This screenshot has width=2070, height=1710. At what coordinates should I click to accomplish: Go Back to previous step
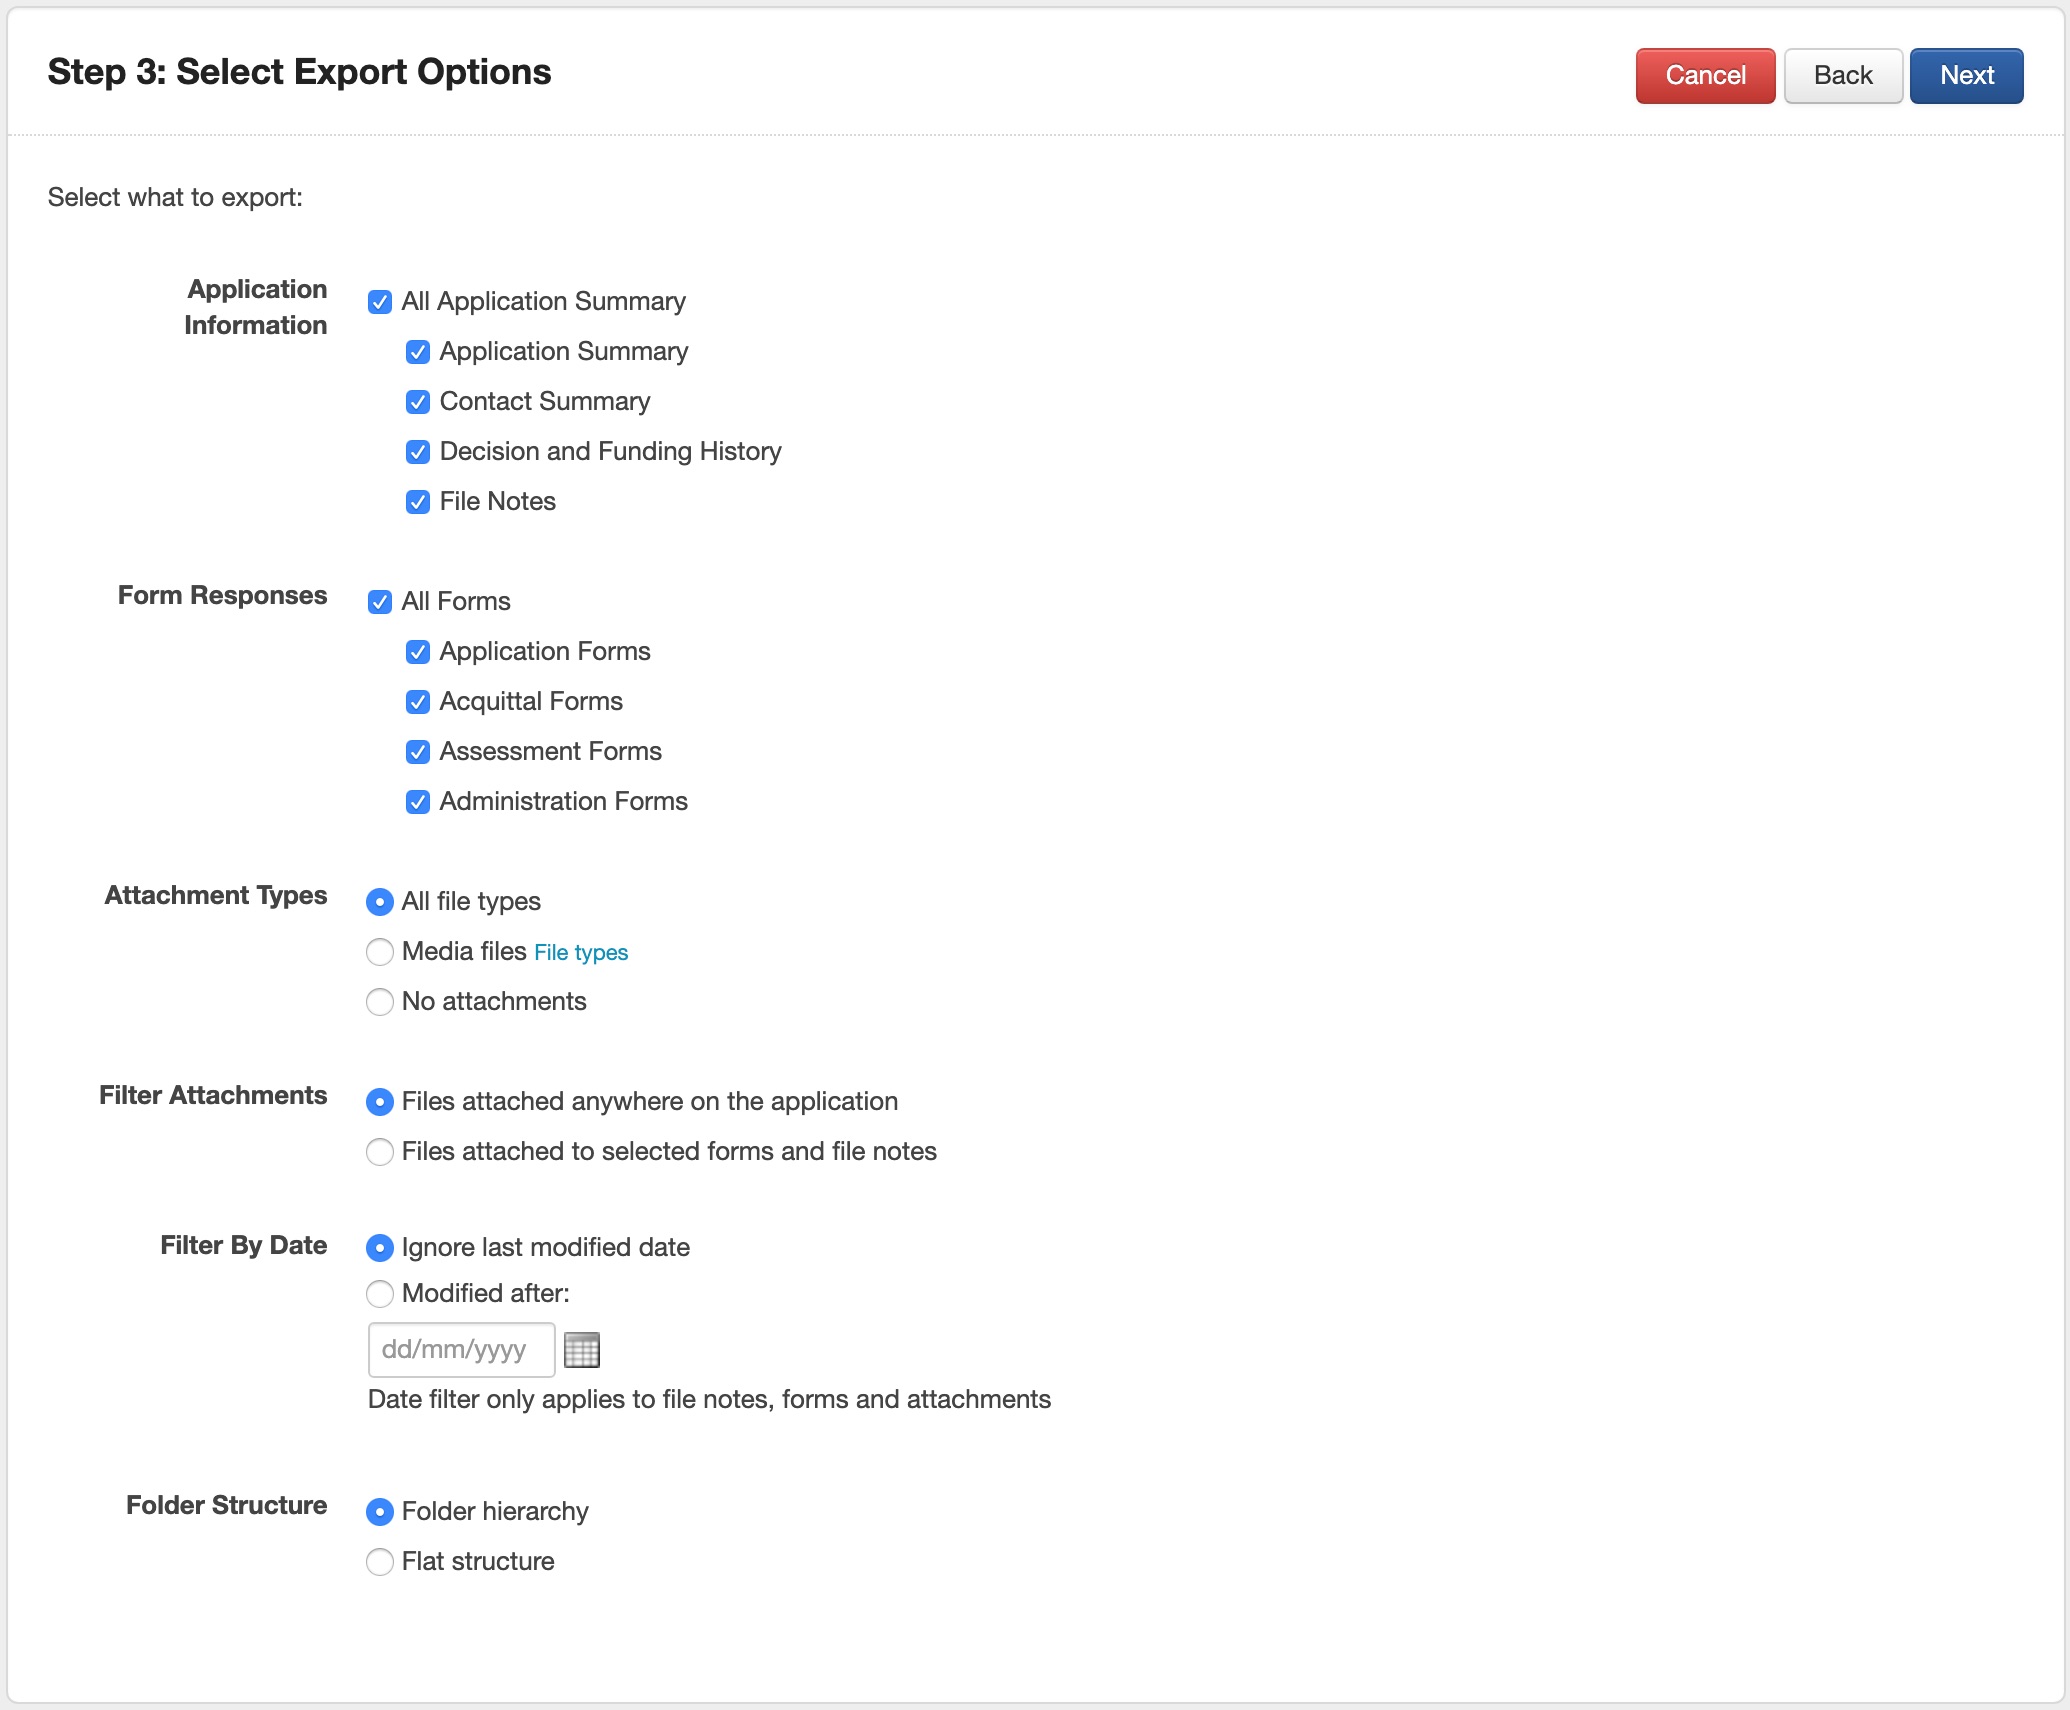click(1842, 76)
